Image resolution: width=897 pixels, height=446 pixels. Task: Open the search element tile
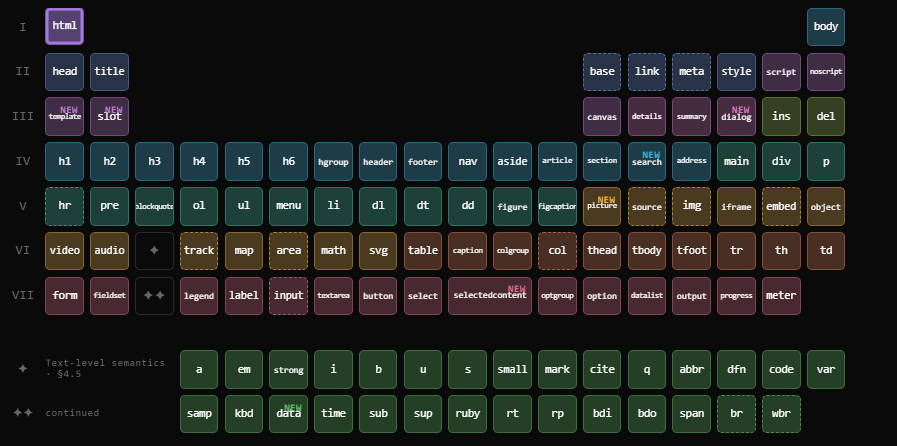click(x=647, y=162)
